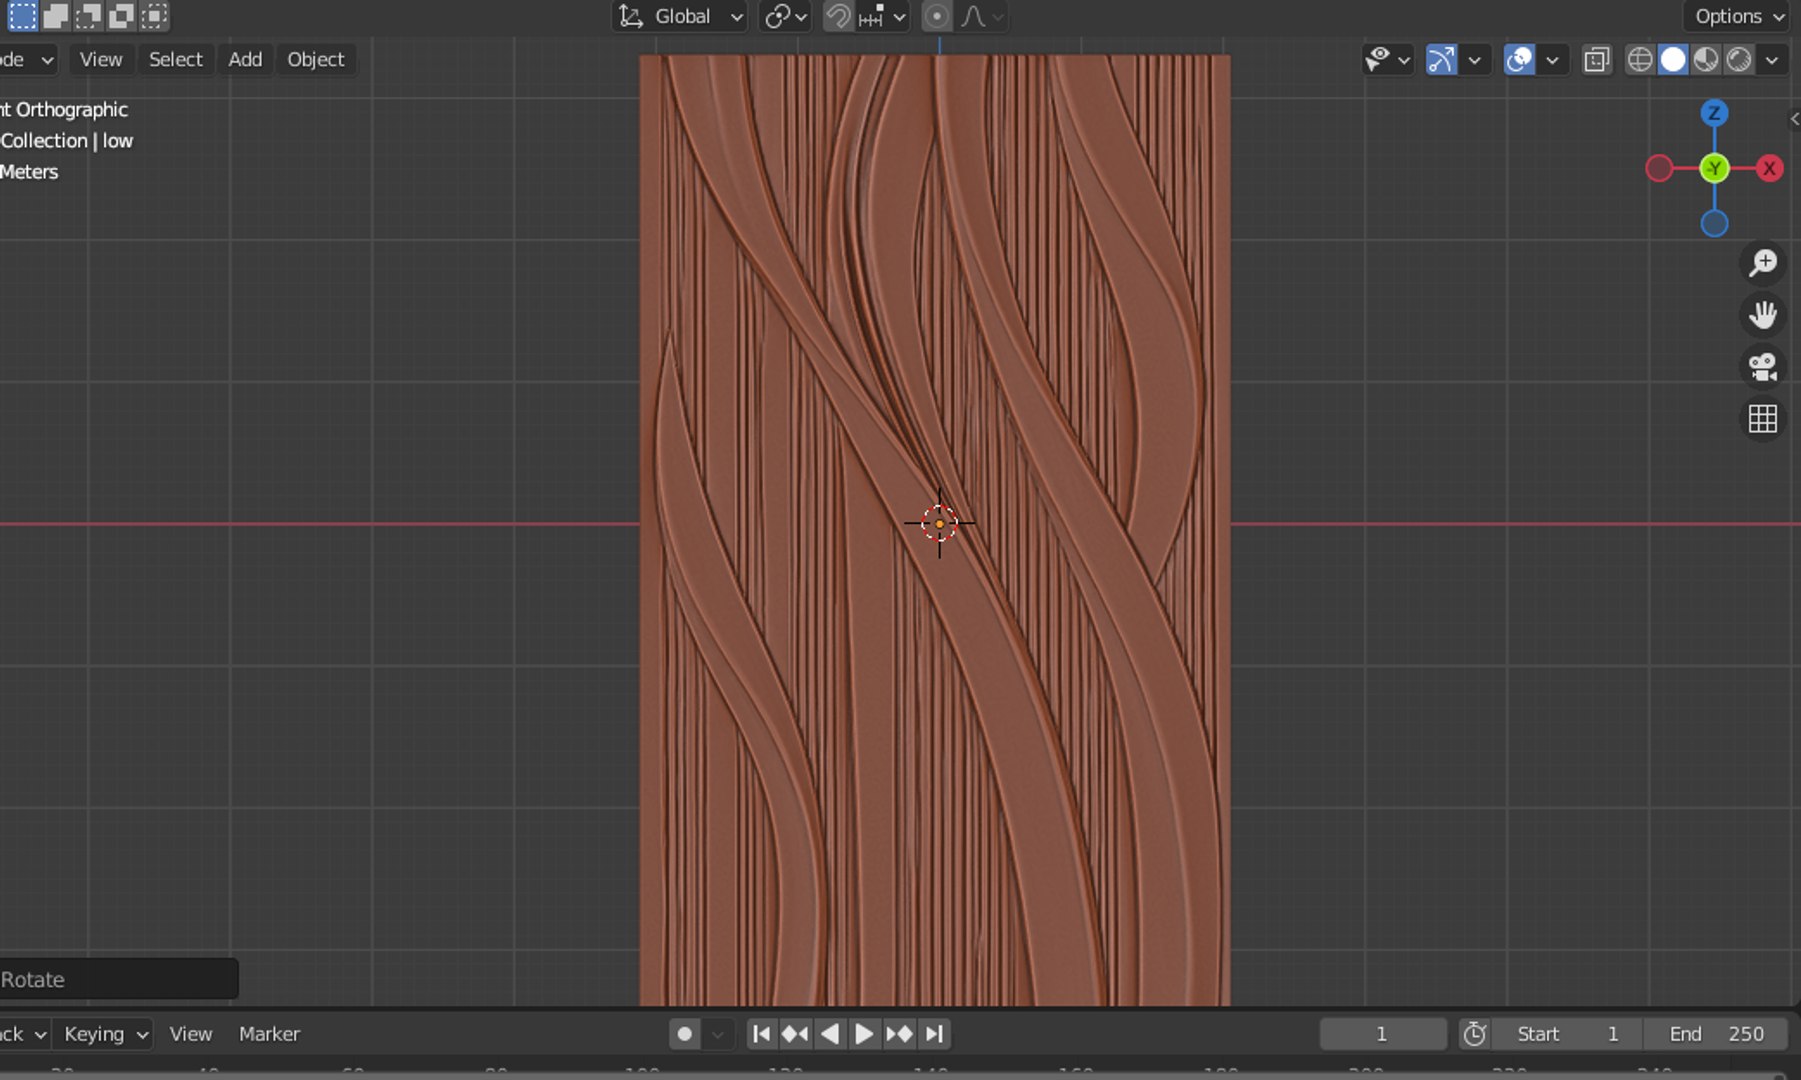Image resolution: width=1801 pixels, height=1080 pixels.
Task: Toggle the clock preview range button
Action: click(1475, 1034)
